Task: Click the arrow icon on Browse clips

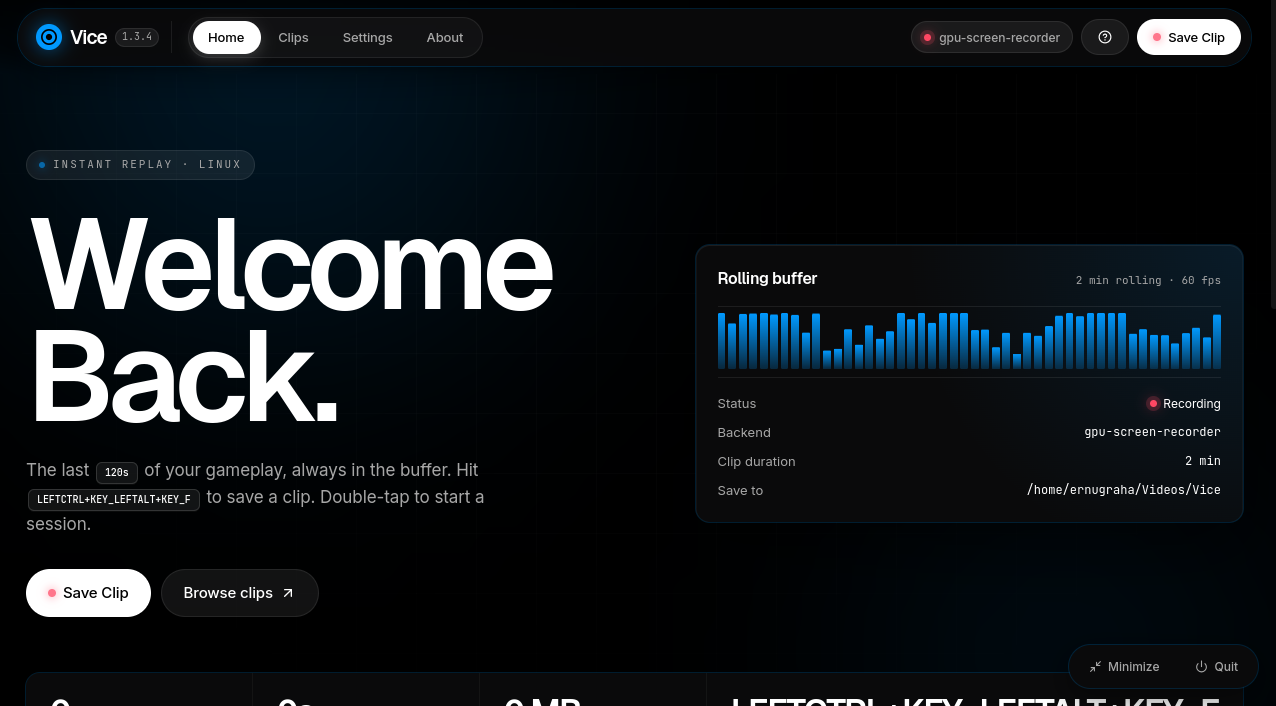Action: (x=288, y=593)
